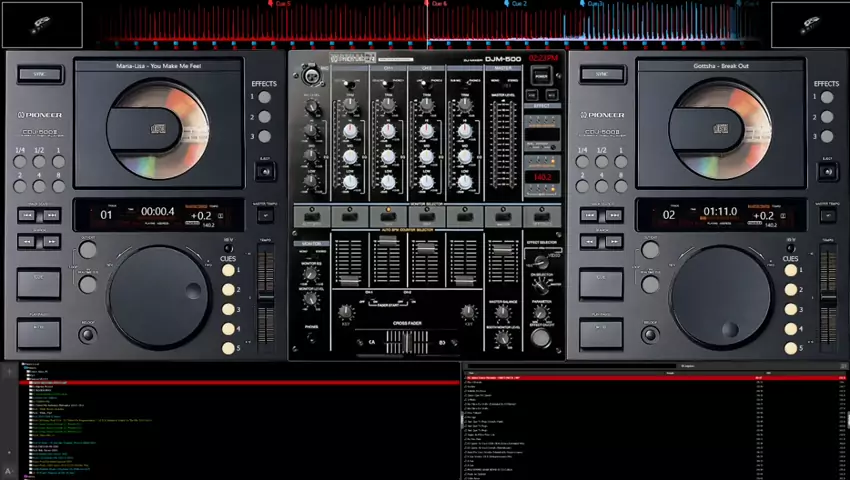The height and width of the screenshot is (480, 850).
Task: Toggle the mixer POWER button
Action: click(541, 76)
